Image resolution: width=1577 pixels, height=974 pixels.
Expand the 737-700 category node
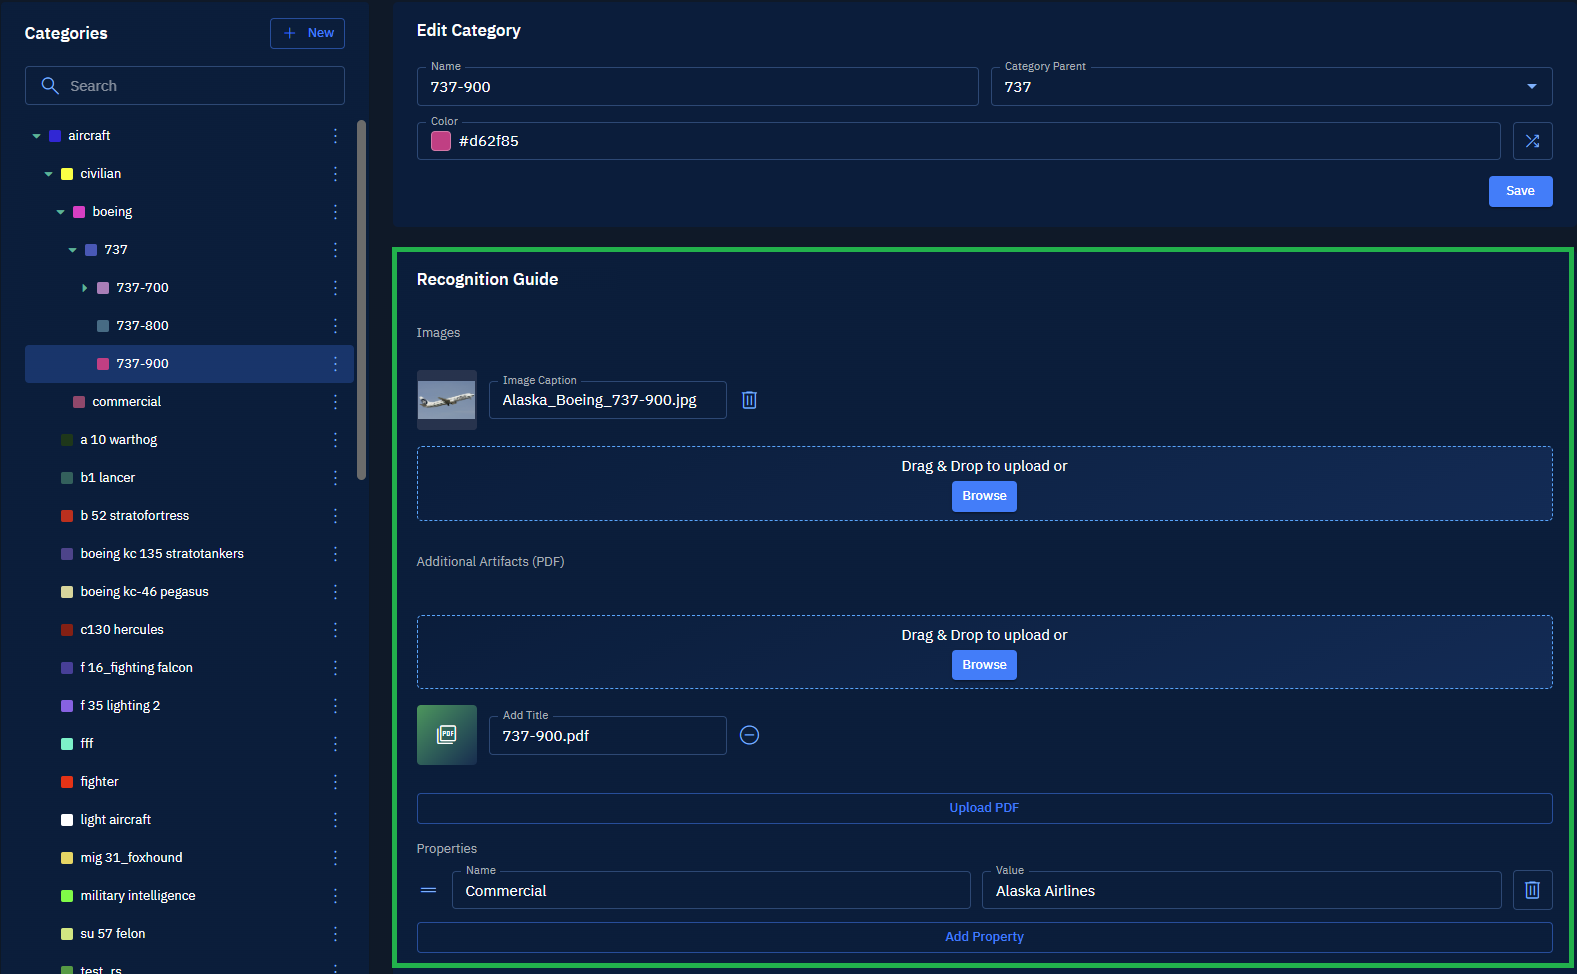click(85, 288)
